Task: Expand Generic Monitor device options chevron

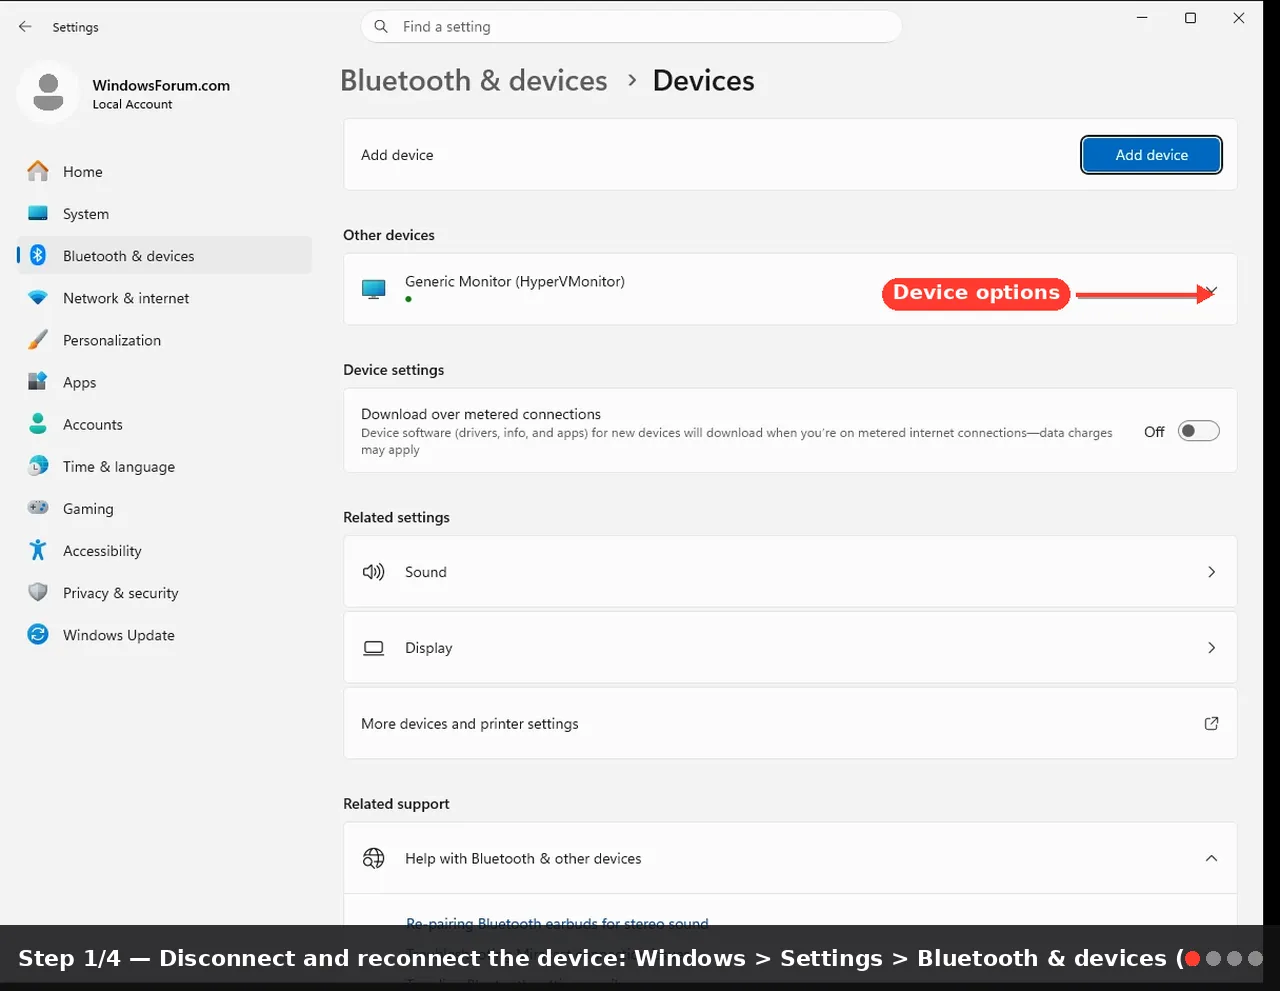Action: [x=1211, y=291]
